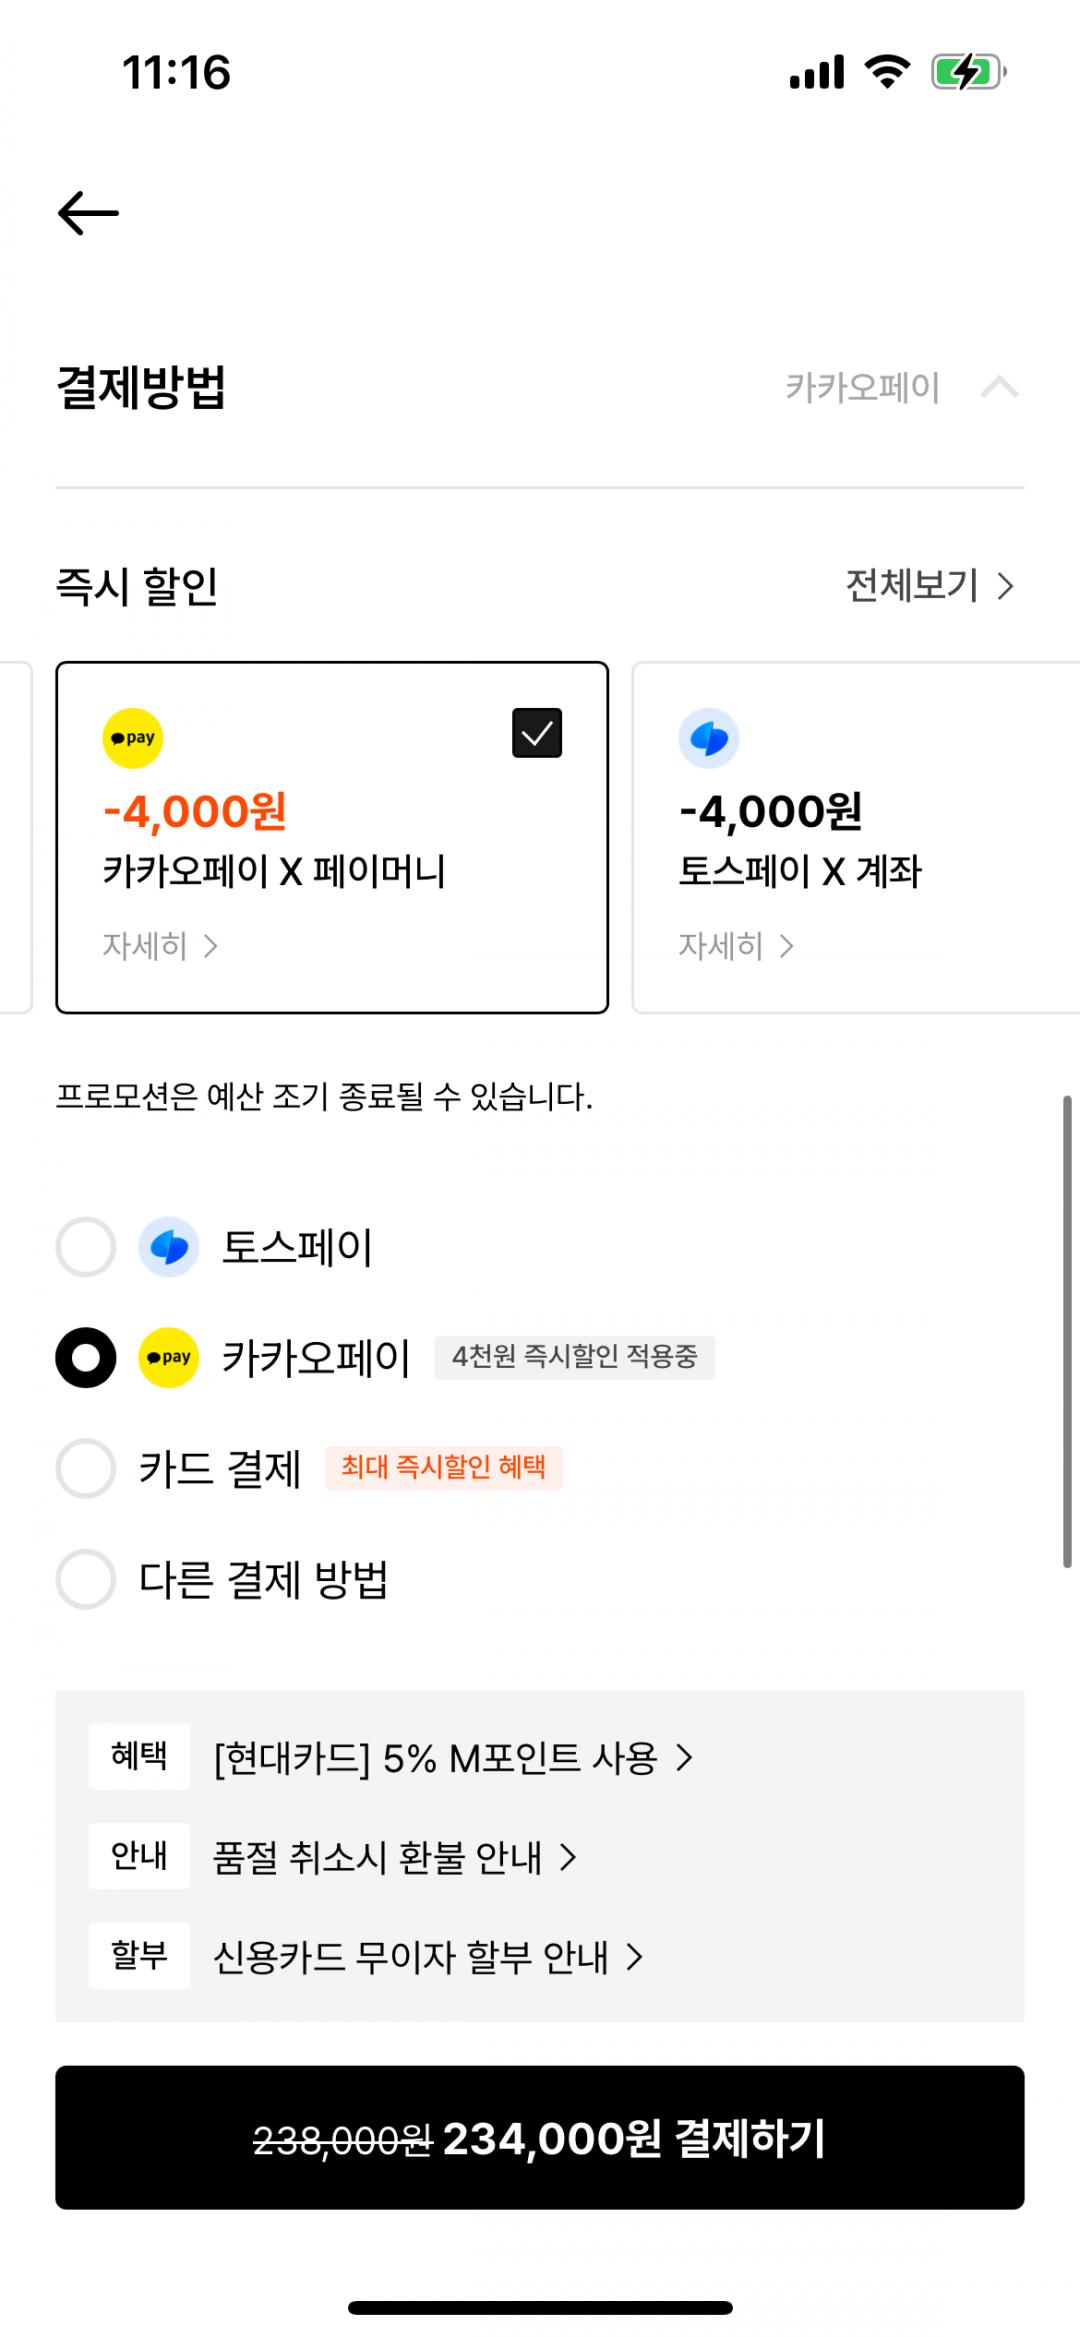
Task: Open 자세히 details for 토스페이 discount
Action: point(736,946)
